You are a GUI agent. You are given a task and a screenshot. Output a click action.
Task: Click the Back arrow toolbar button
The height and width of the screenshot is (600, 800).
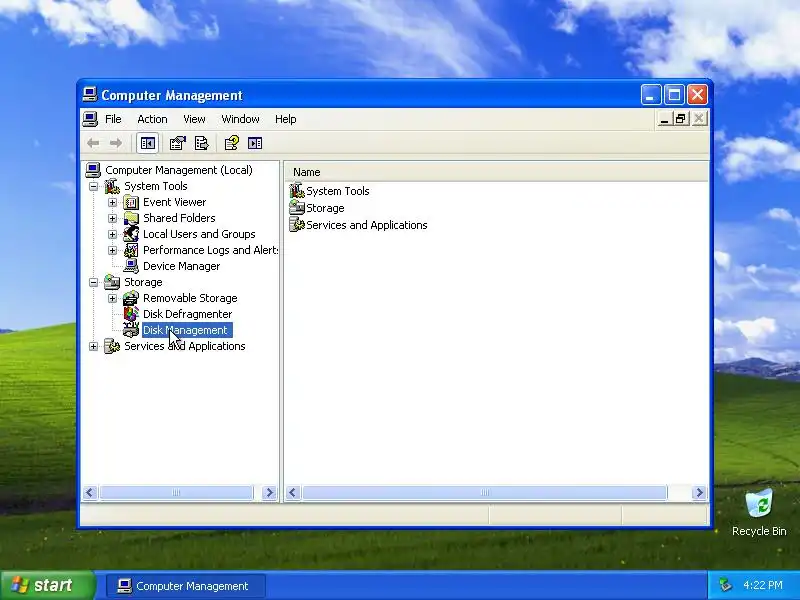click(93, 143)
